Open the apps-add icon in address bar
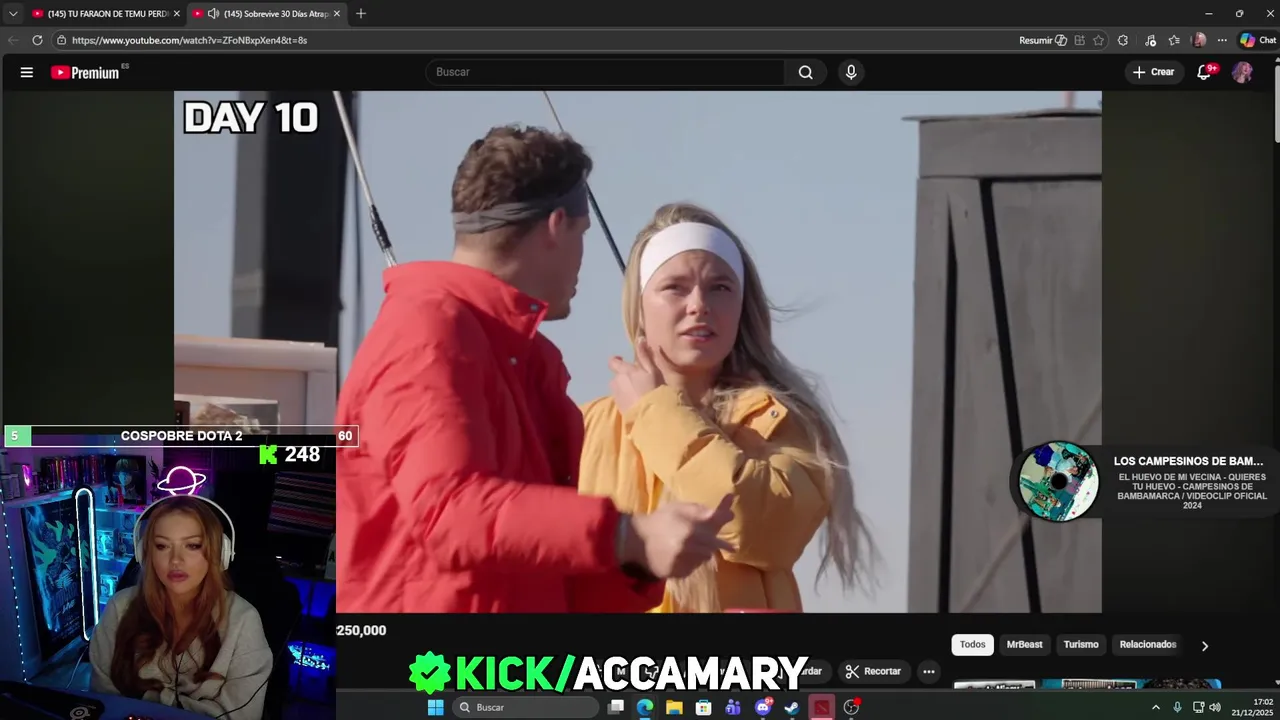1280x720 pixels. point(1079,40)
